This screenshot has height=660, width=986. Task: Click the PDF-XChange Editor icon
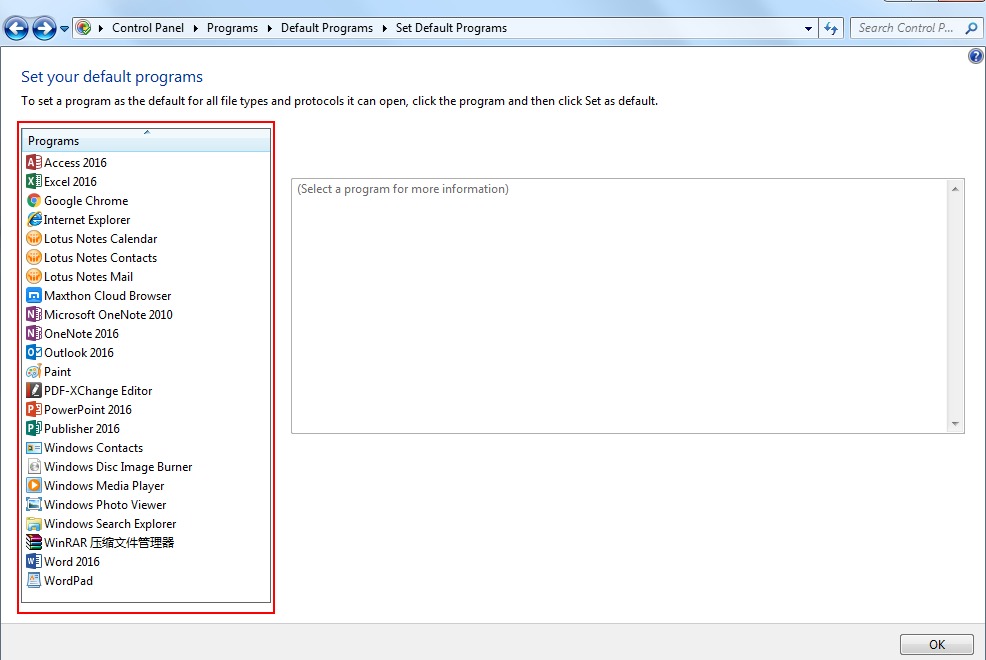coord(34,390)
